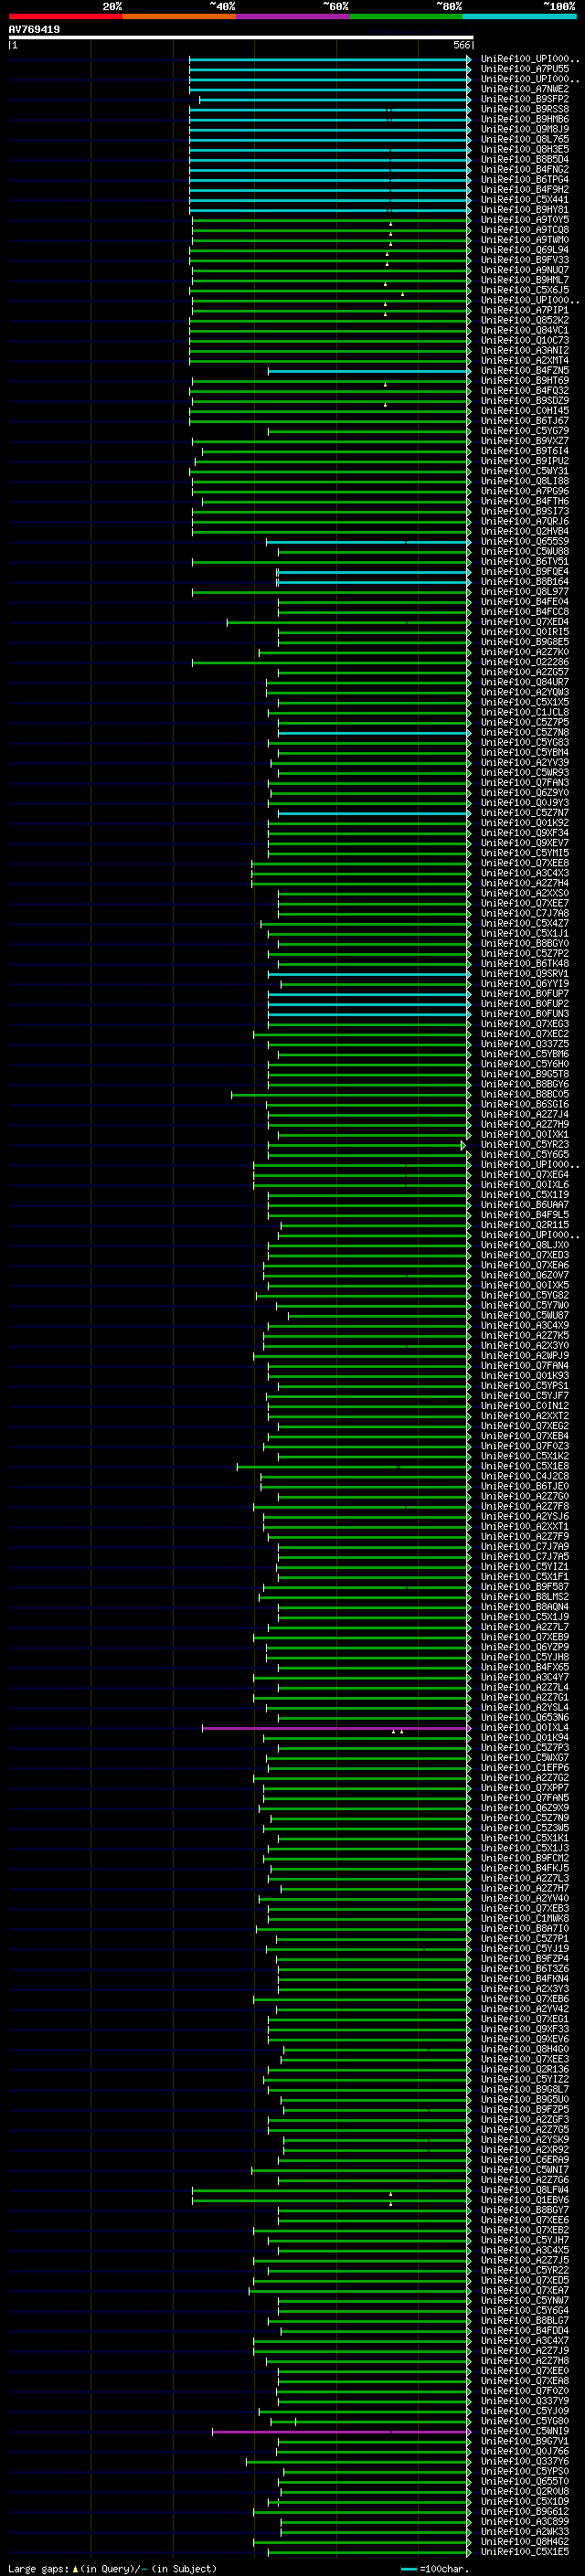Select the UniRef100_C5Y7W0 label
The image size is (585, 2576).
click(x=525, y=1305)
